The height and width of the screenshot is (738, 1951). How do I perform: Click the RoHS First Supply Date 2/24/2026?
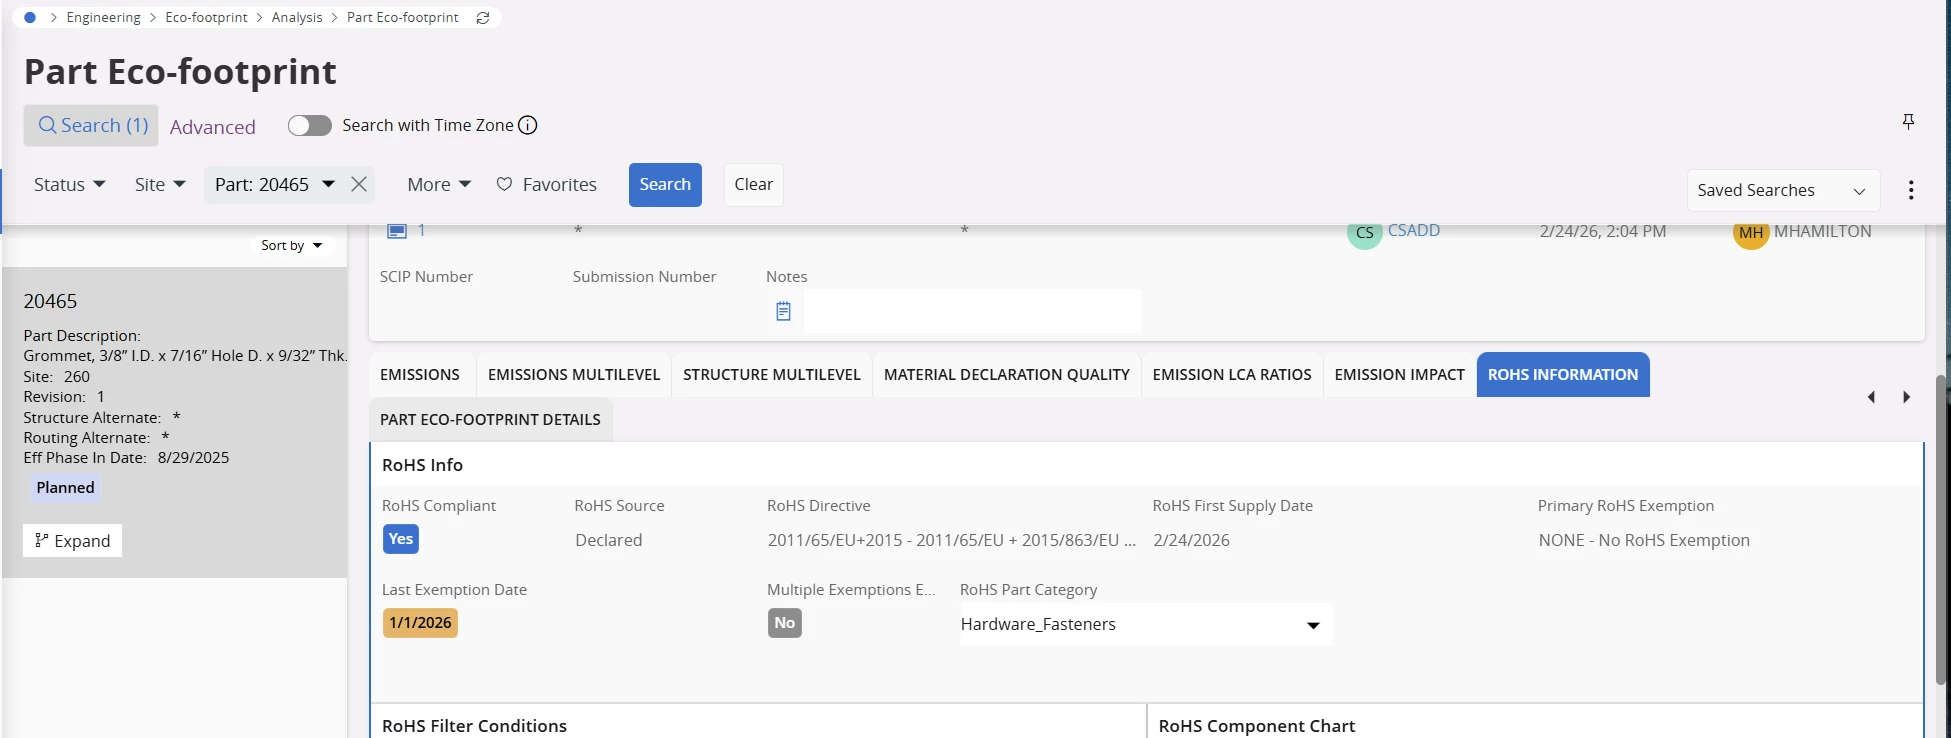[1191, 540]
